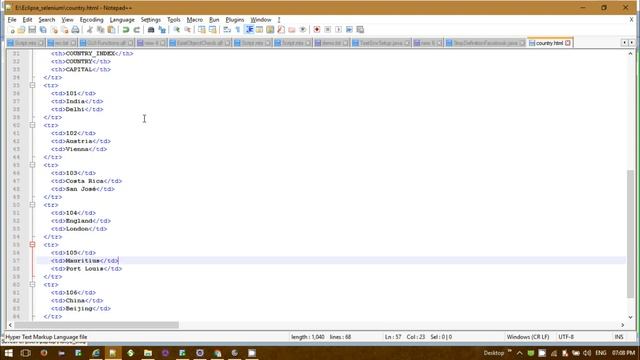Click the Save recorded macro icon
This screenshot has width=640, height=360.
[x=360, y=30]
